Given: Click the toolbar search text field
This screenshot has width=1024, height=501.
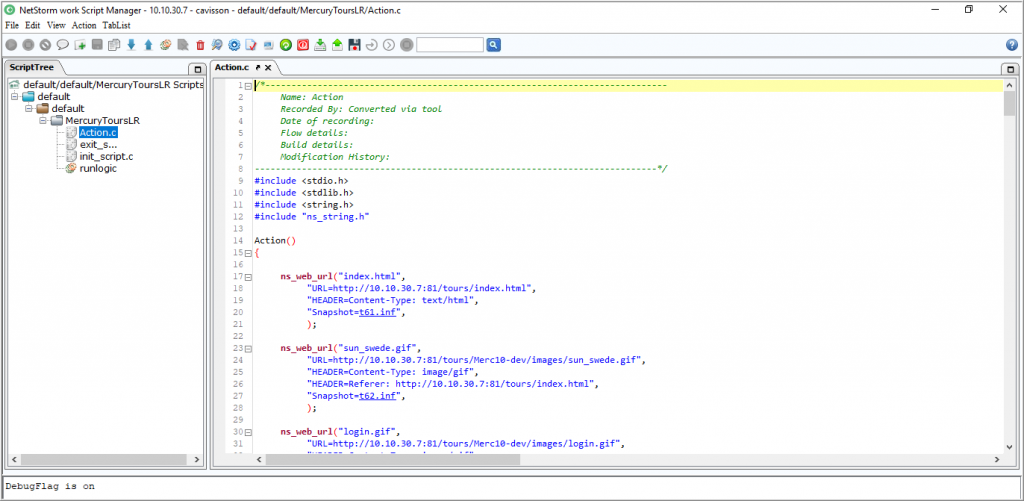Looking at the screenshot, I should 450,45.
